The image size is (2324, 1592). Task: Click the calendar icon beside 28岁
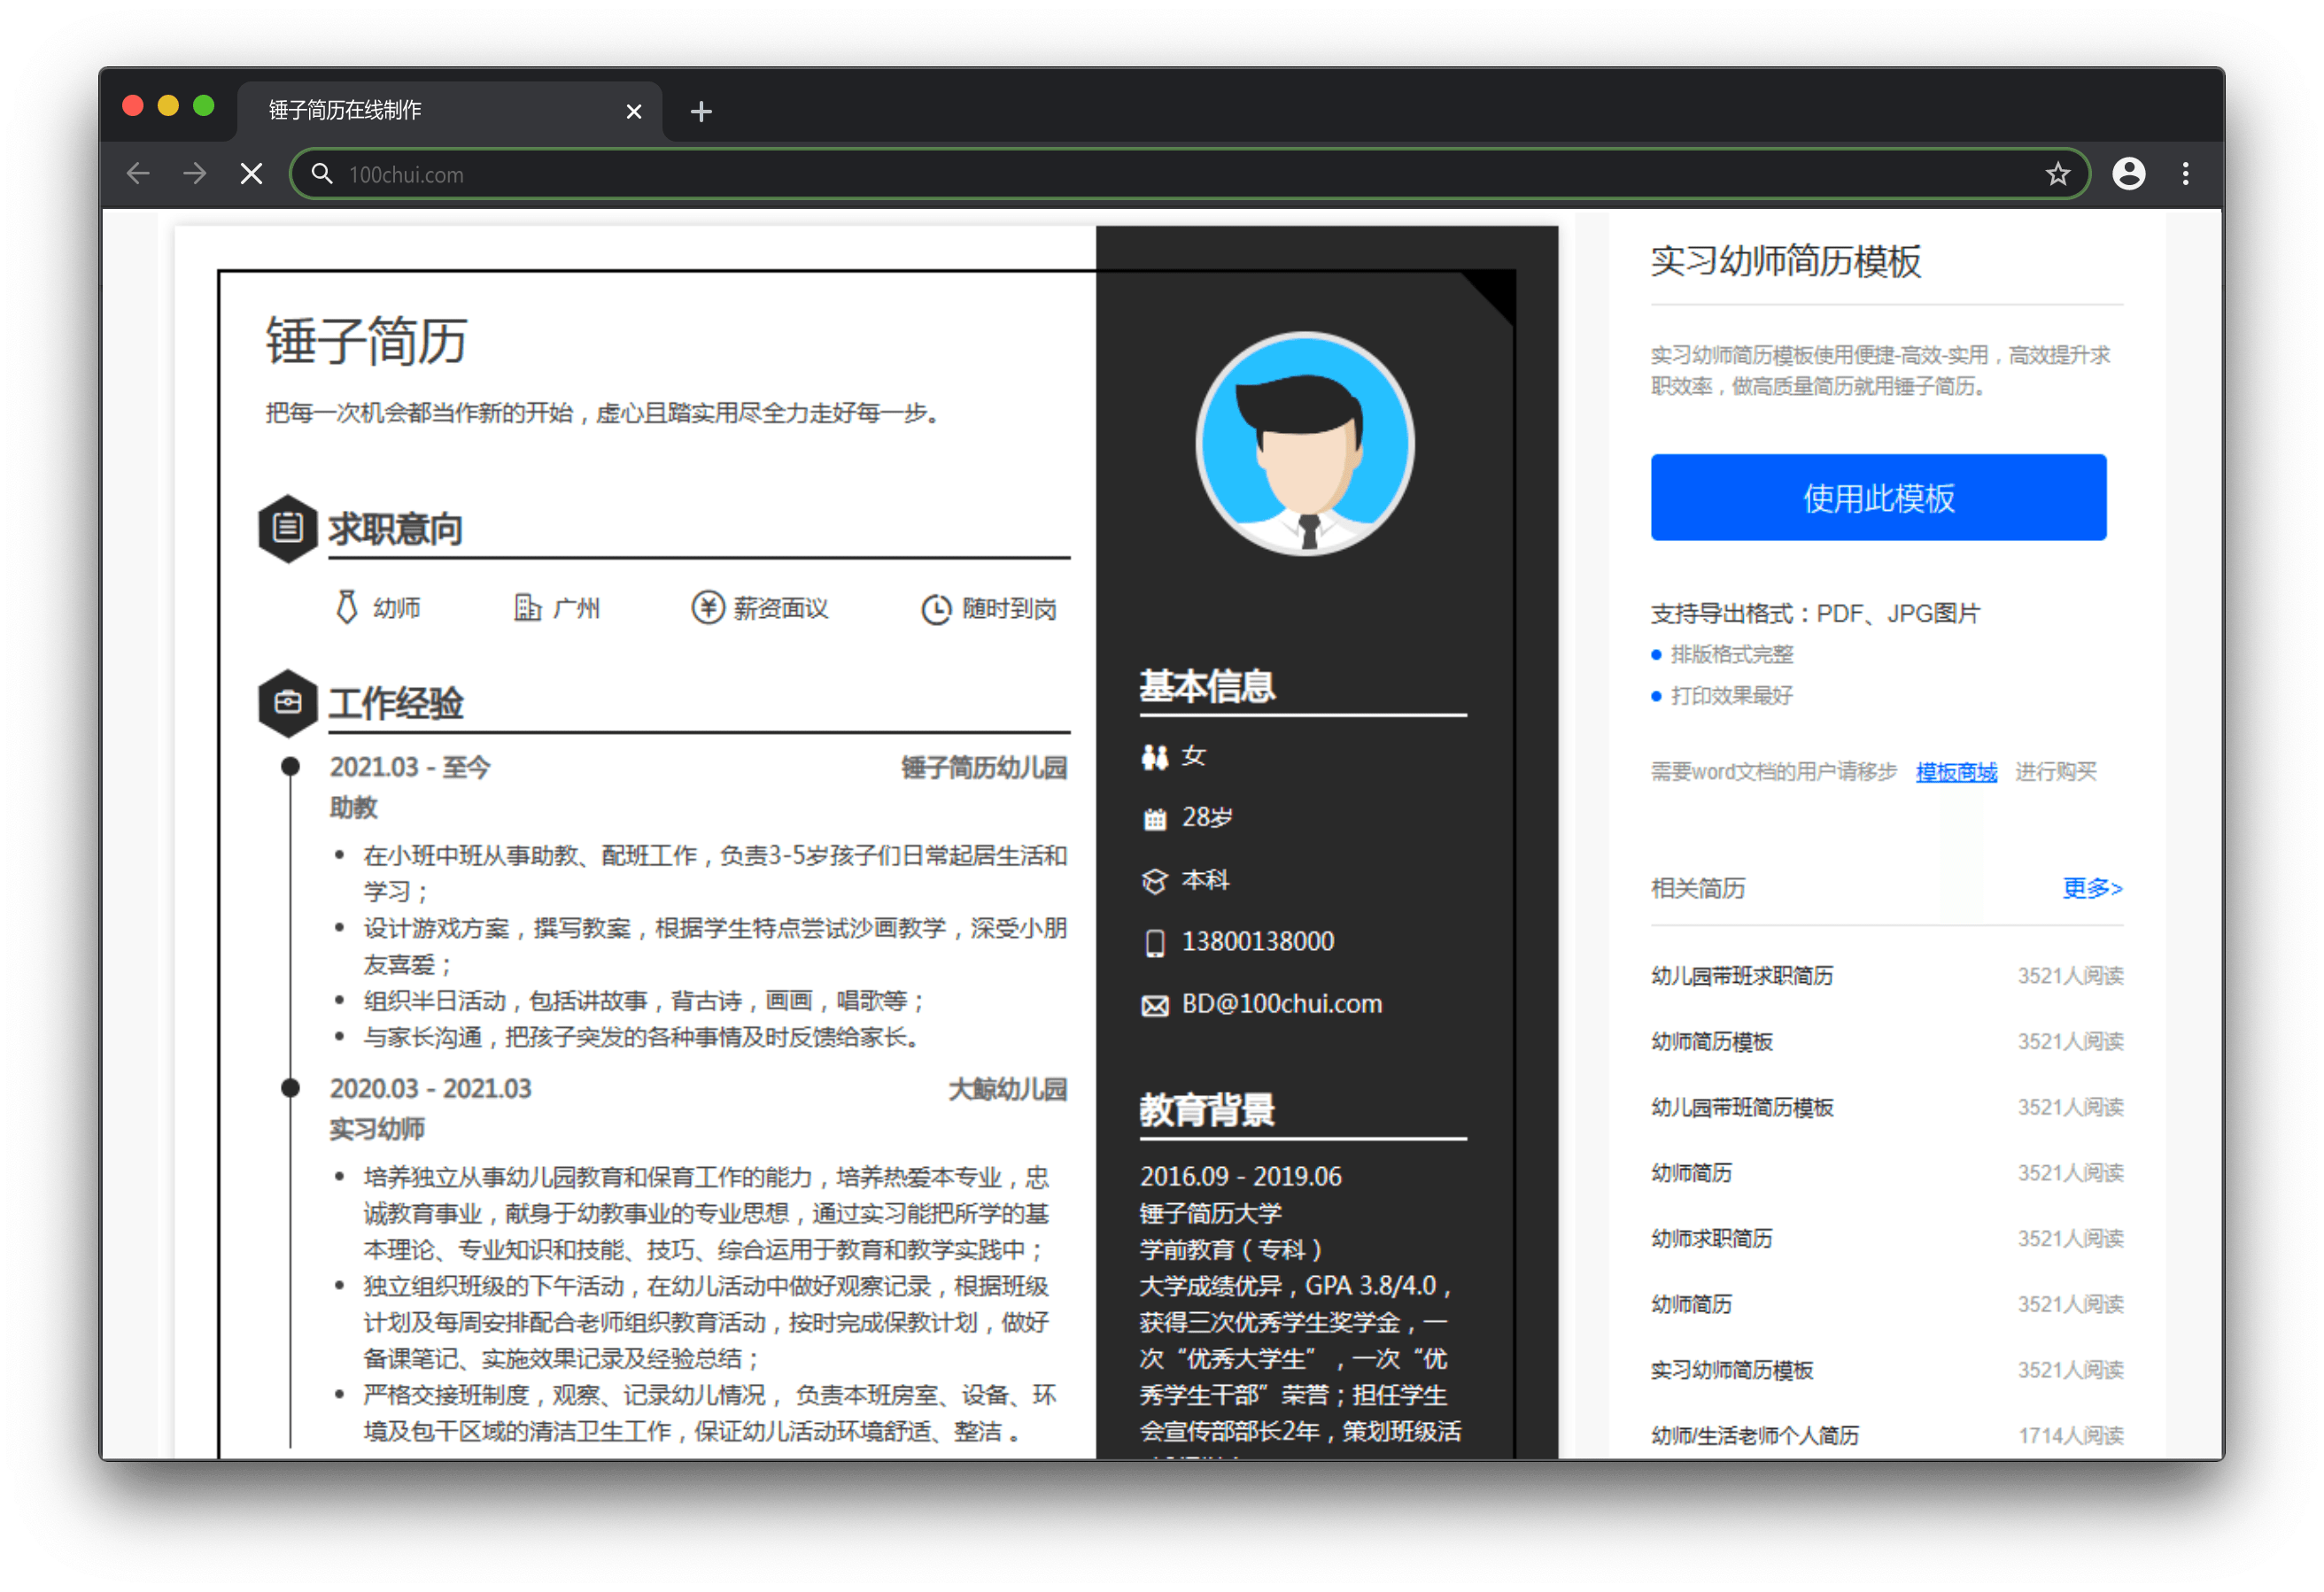click(1155, 819)
